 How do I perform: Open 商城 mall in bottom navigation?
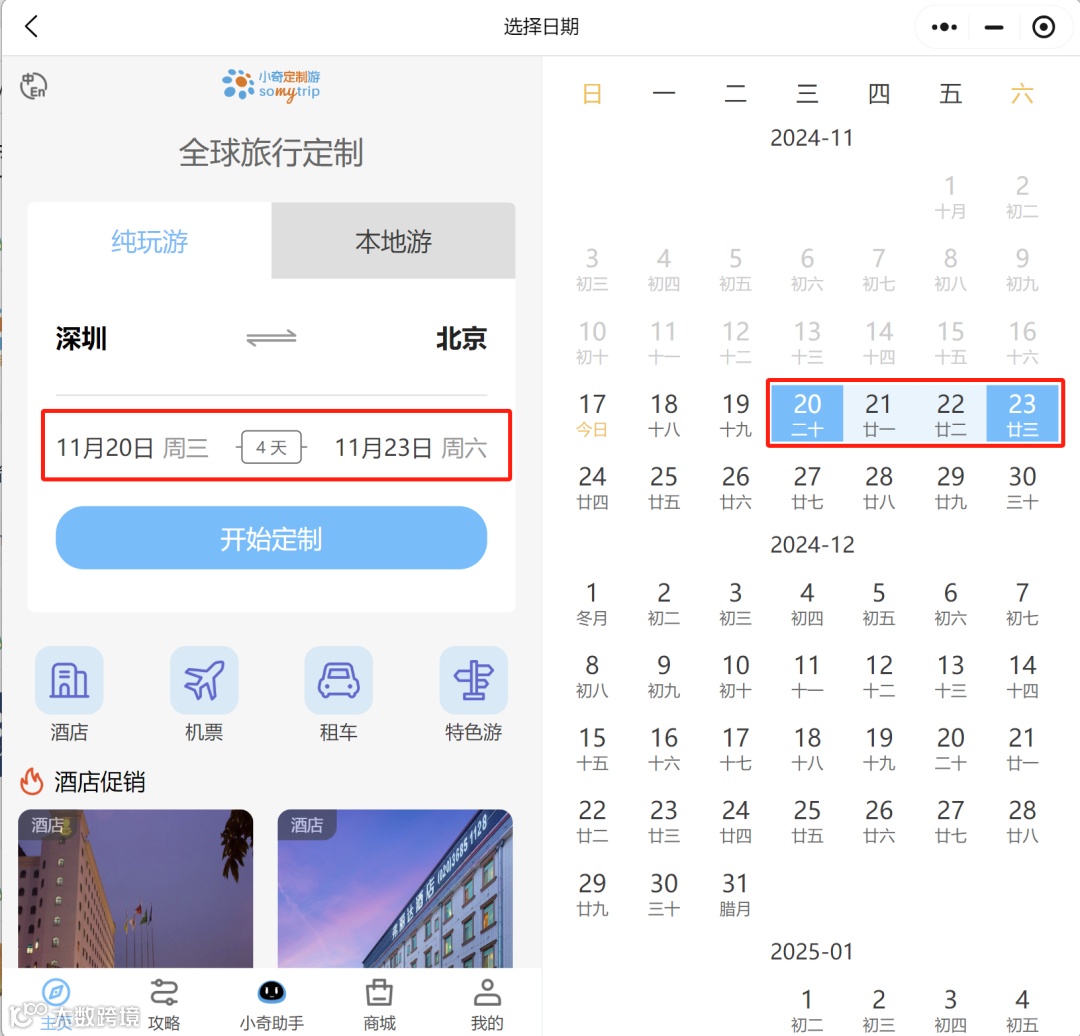point(380,1004)
